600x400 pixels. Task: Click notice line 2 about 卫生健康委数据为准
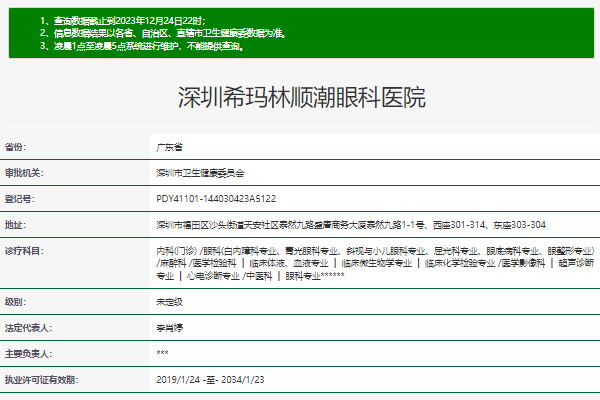click(x=163, y=33)
